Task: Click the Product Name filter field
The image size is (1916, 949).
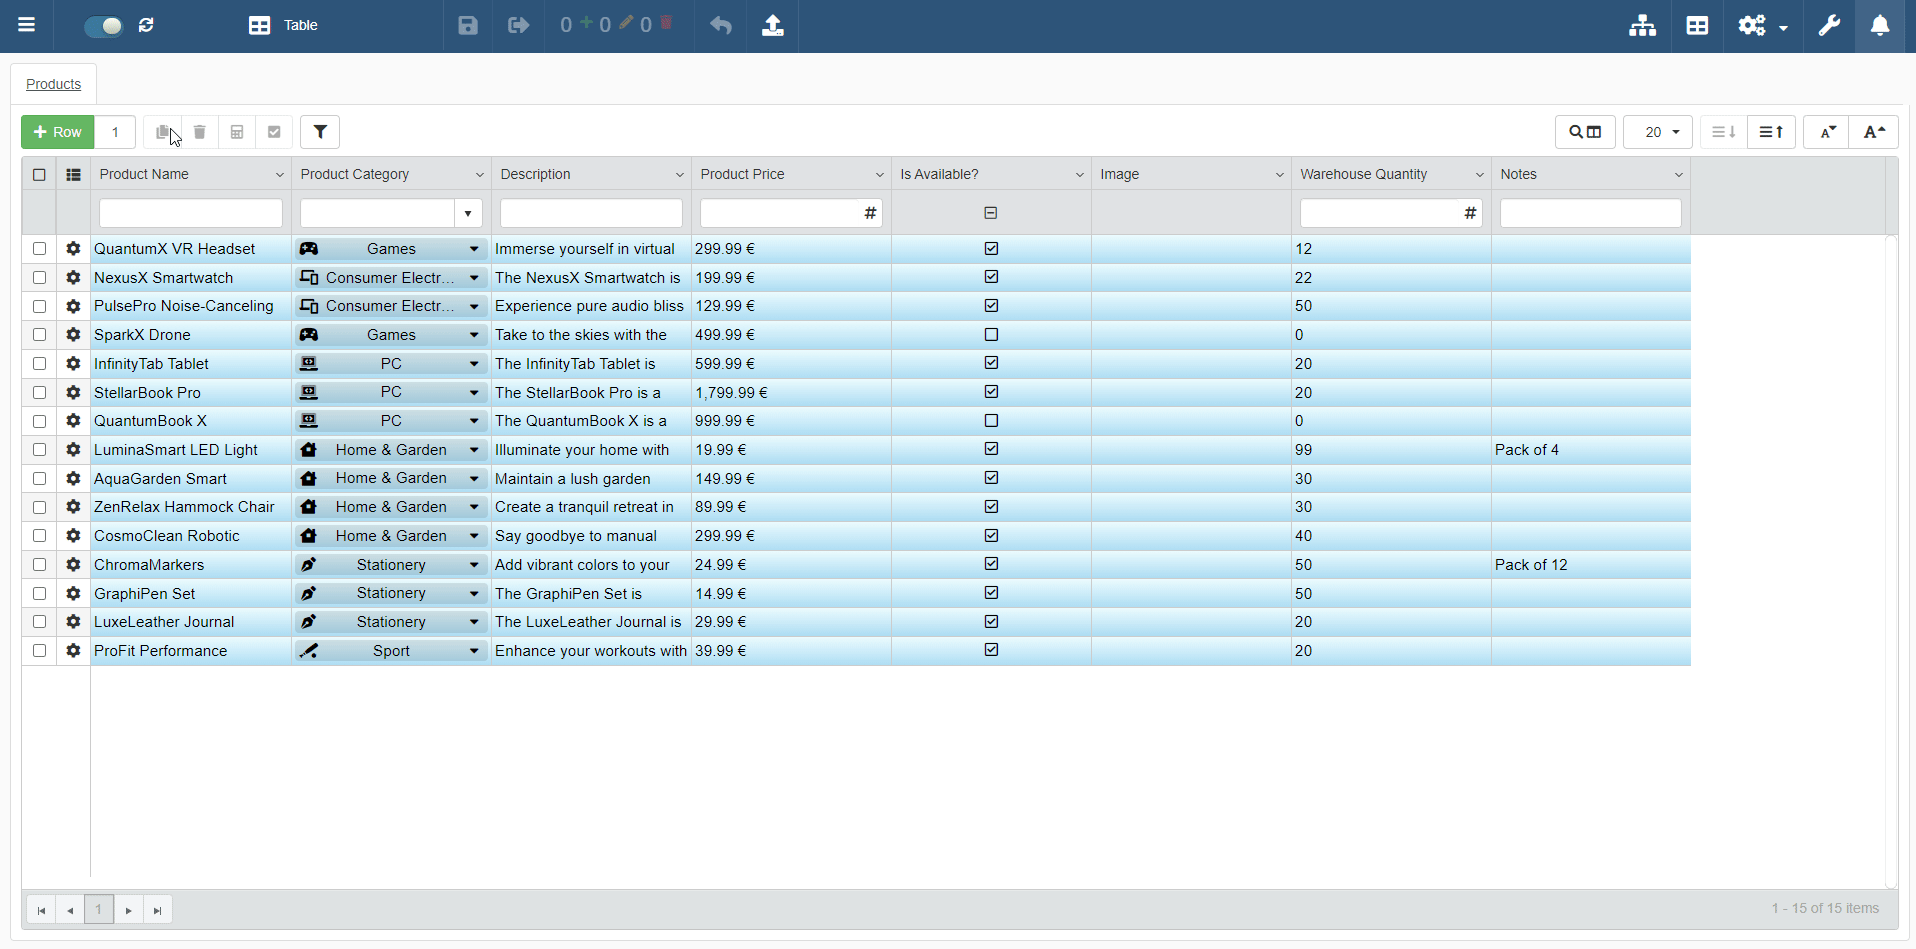Action: pos(191,213)
